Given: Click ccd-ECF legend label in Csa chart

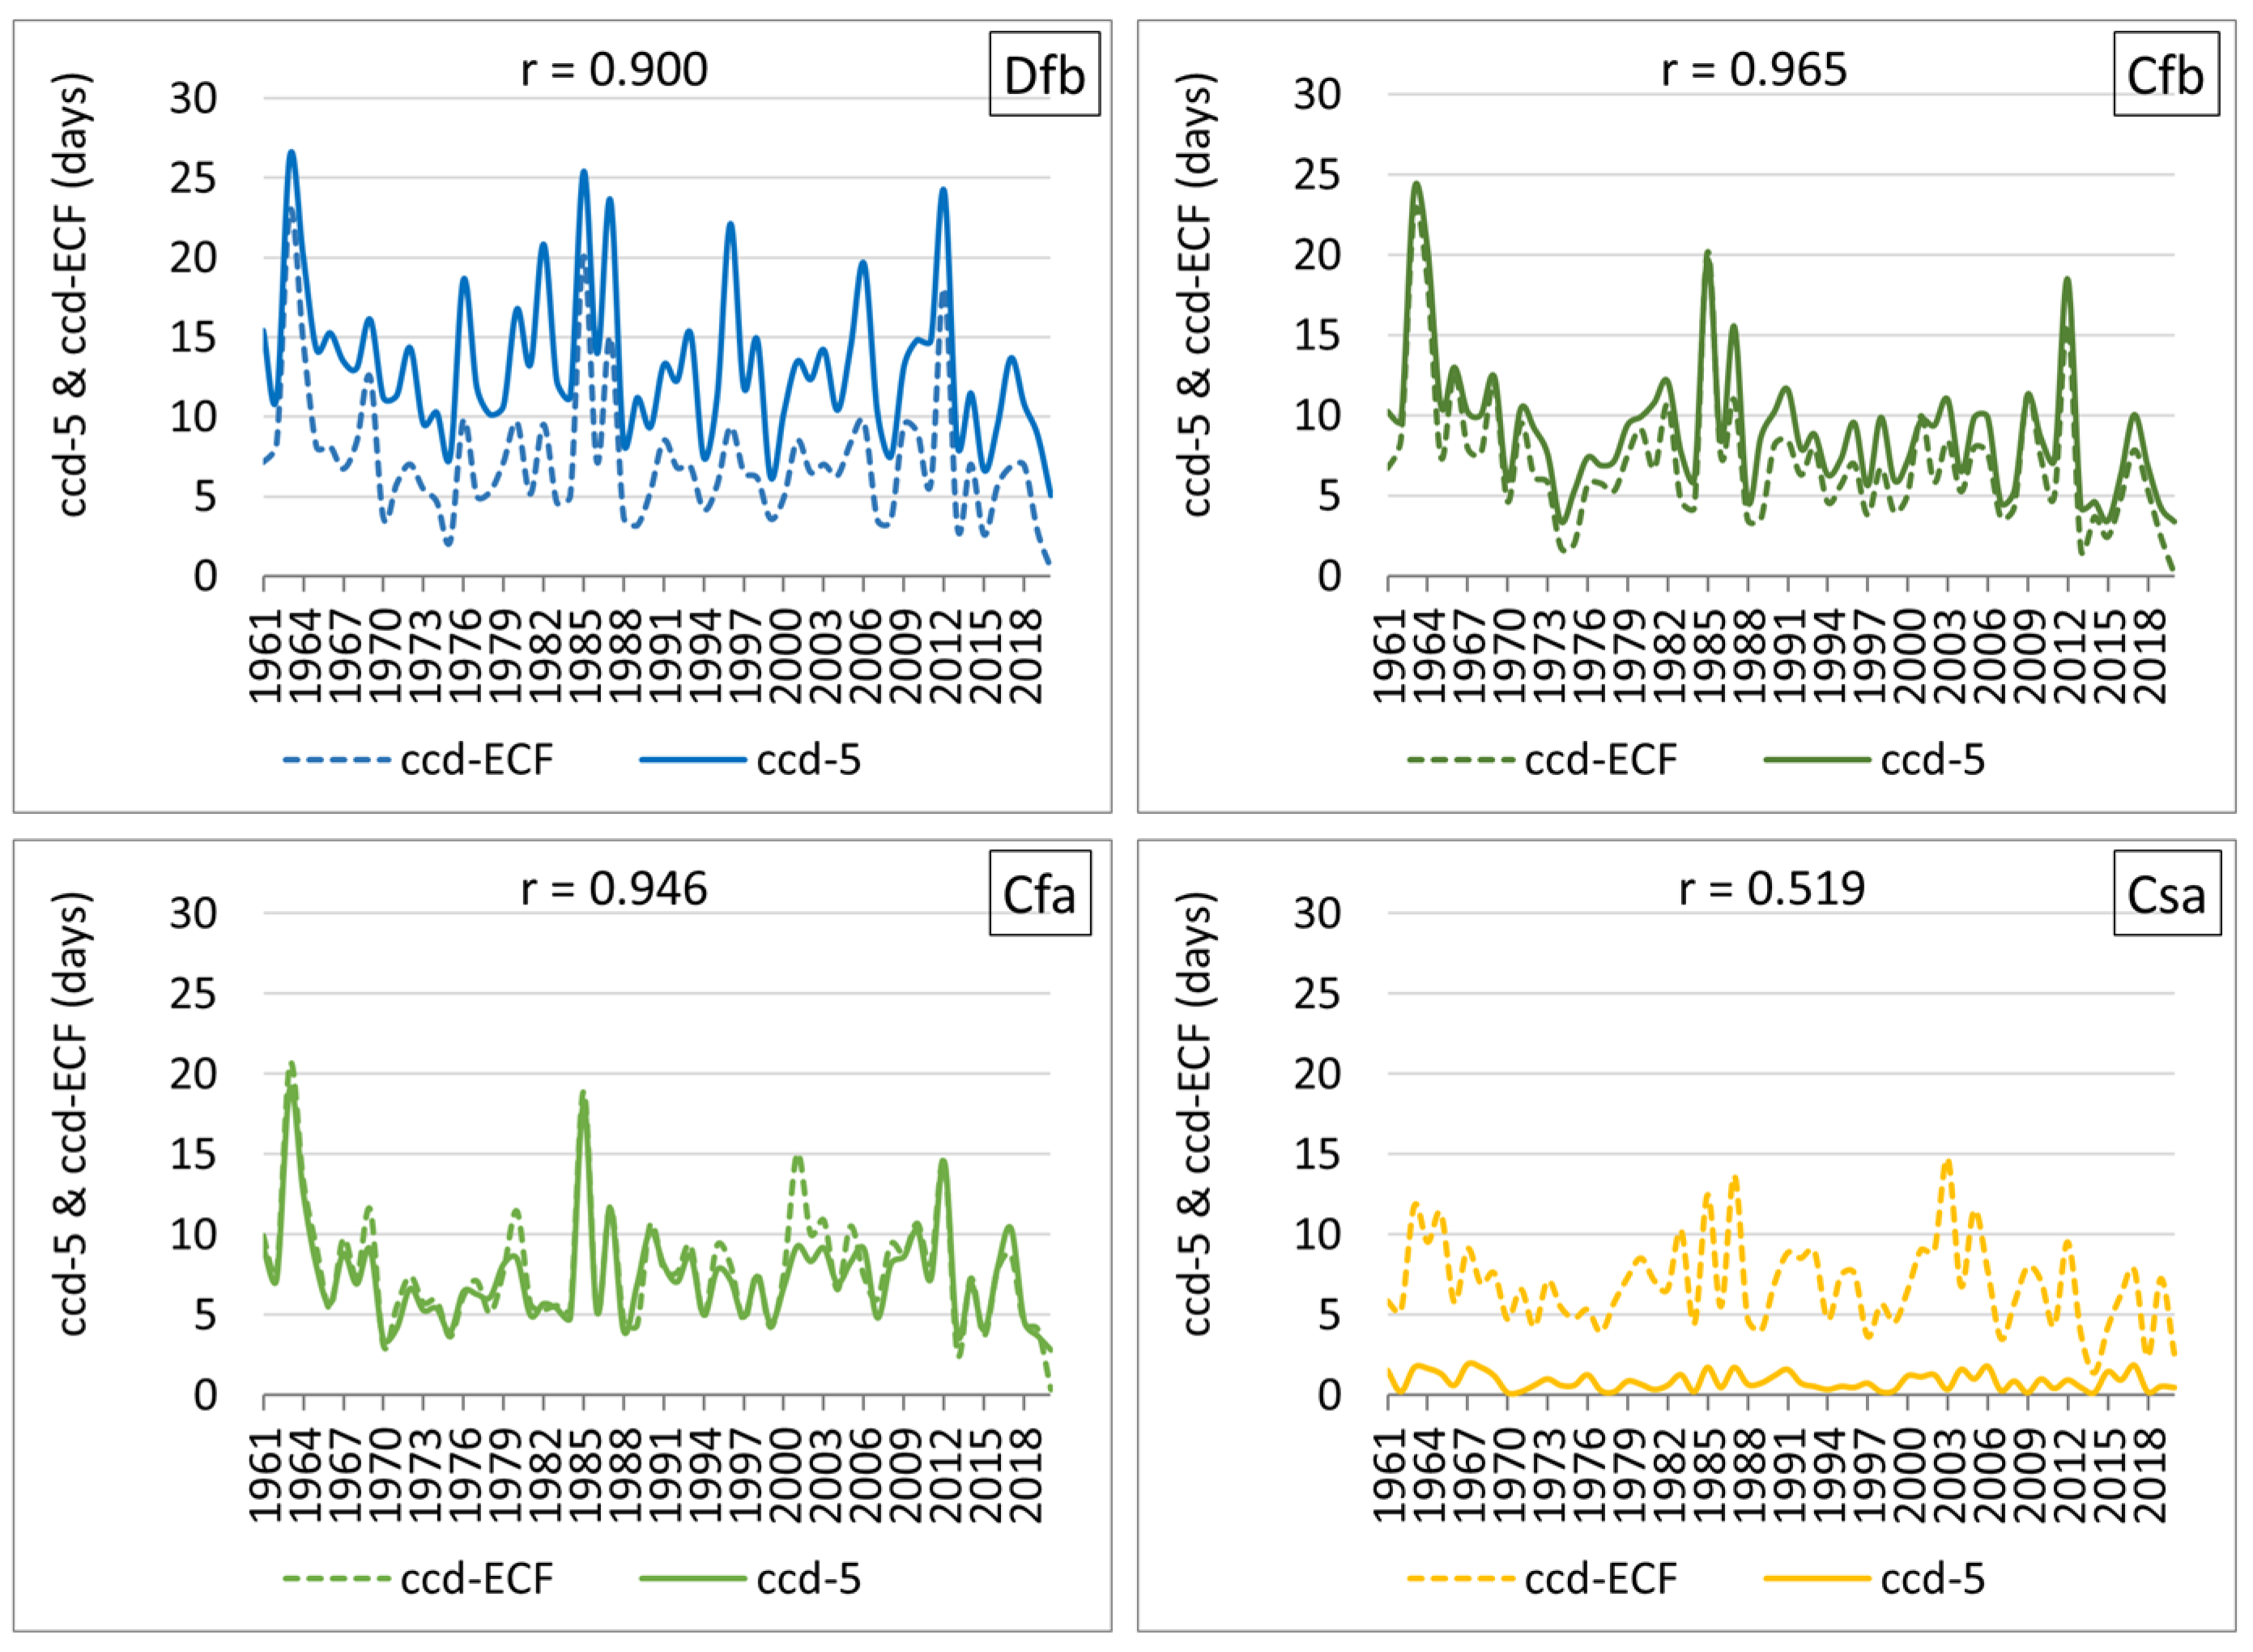Looking at the screenshot, I should pyautogui.click(x=1601, y=1579).
